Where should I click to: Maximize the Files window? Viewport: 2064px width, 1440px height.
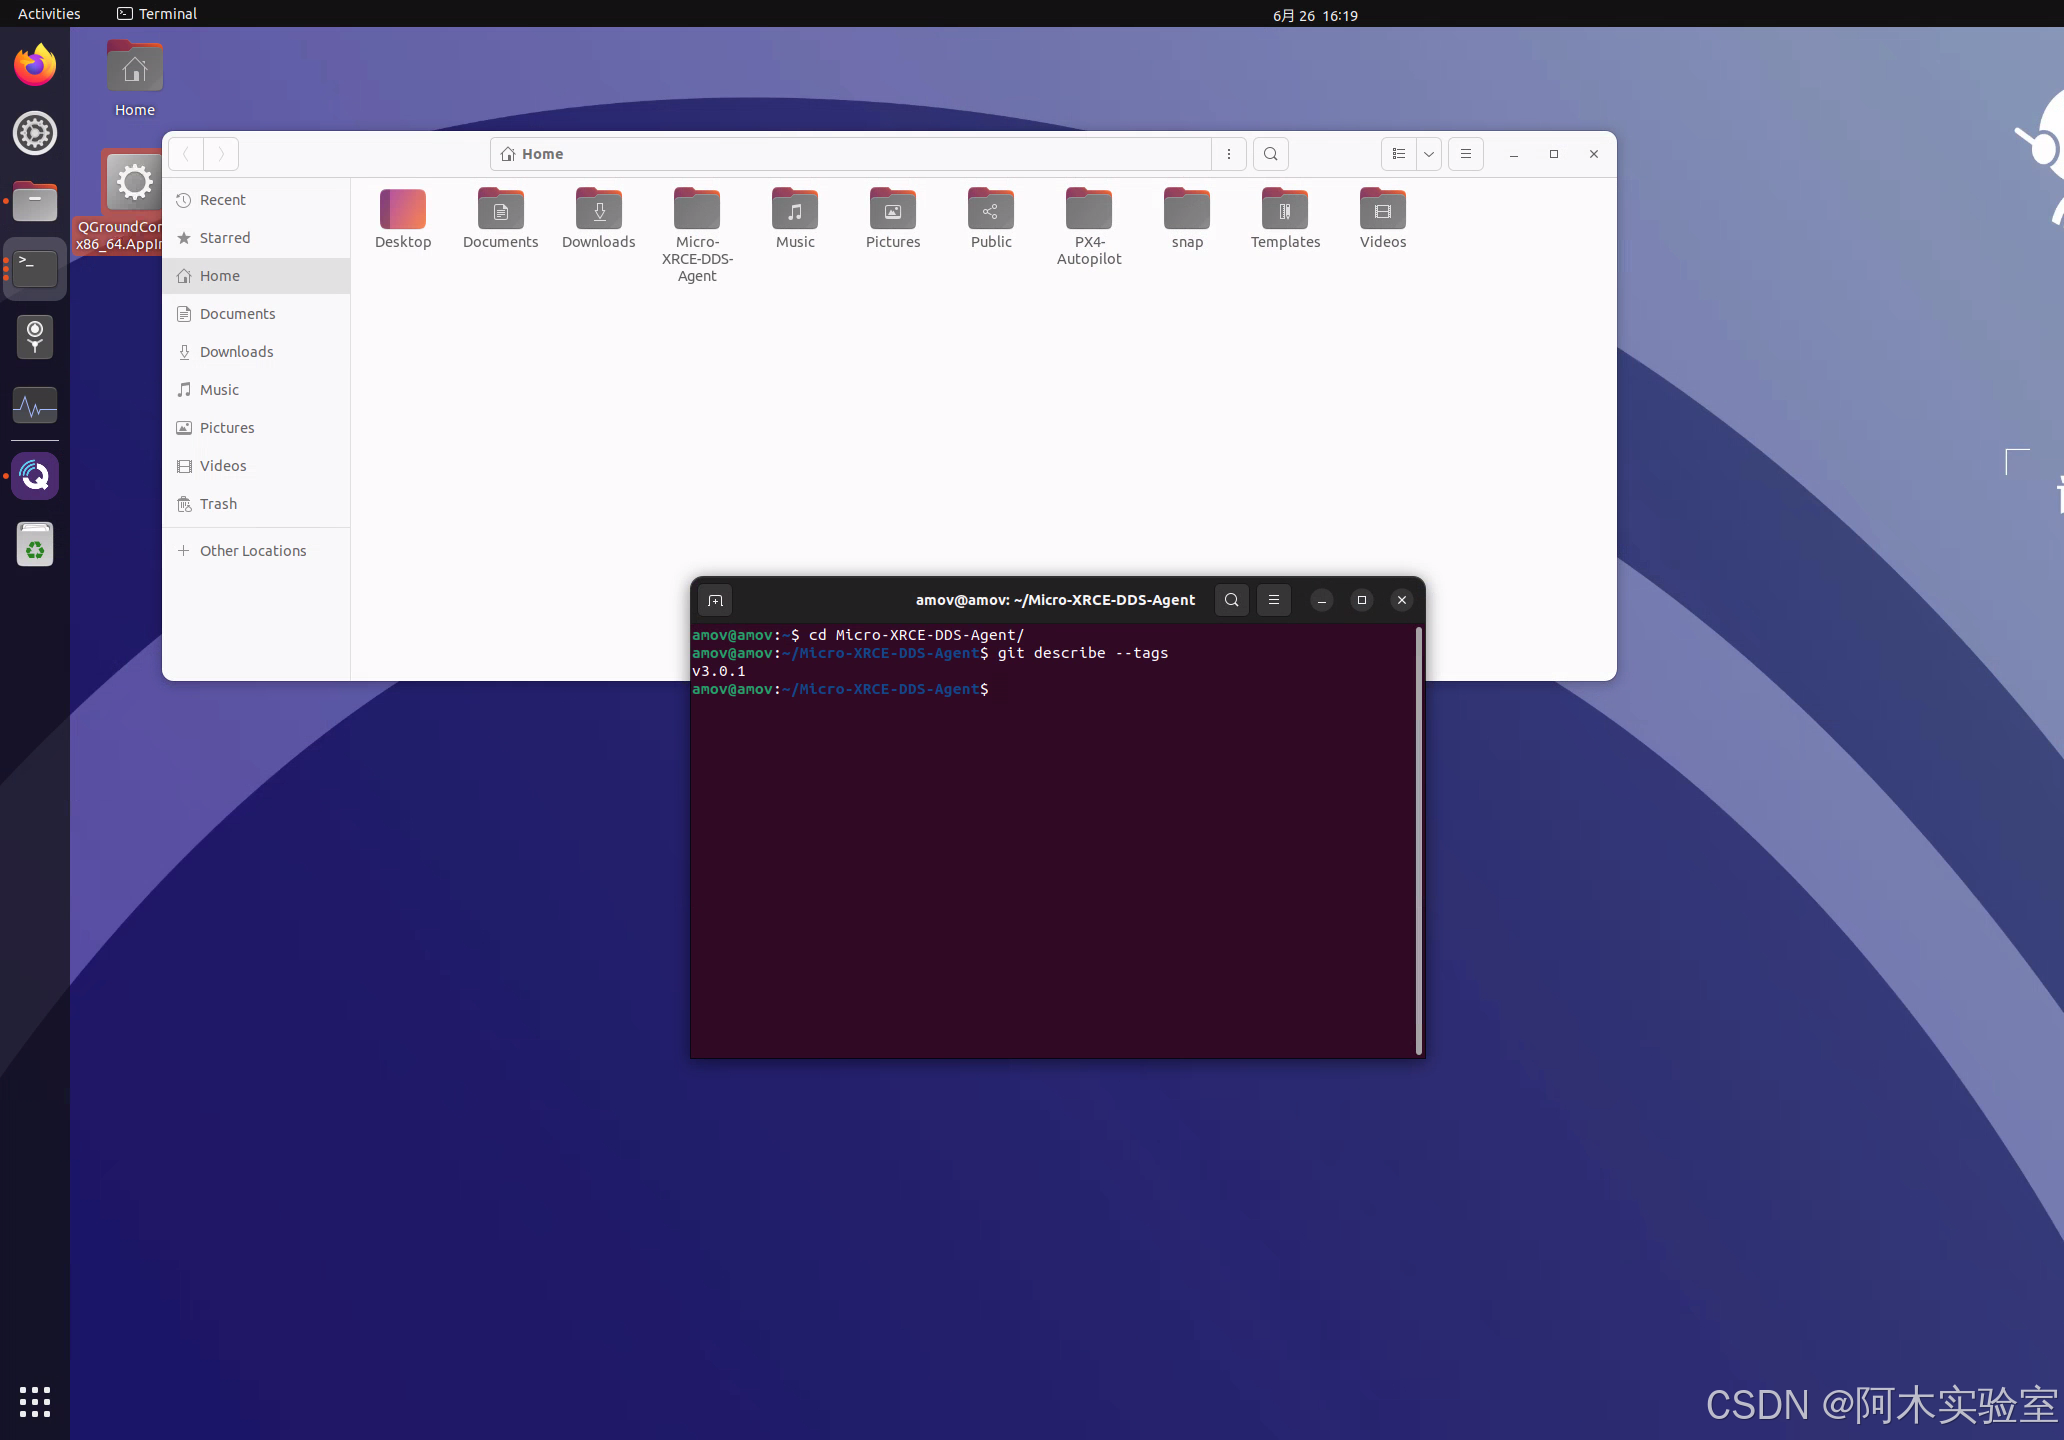click(1554, 154)
